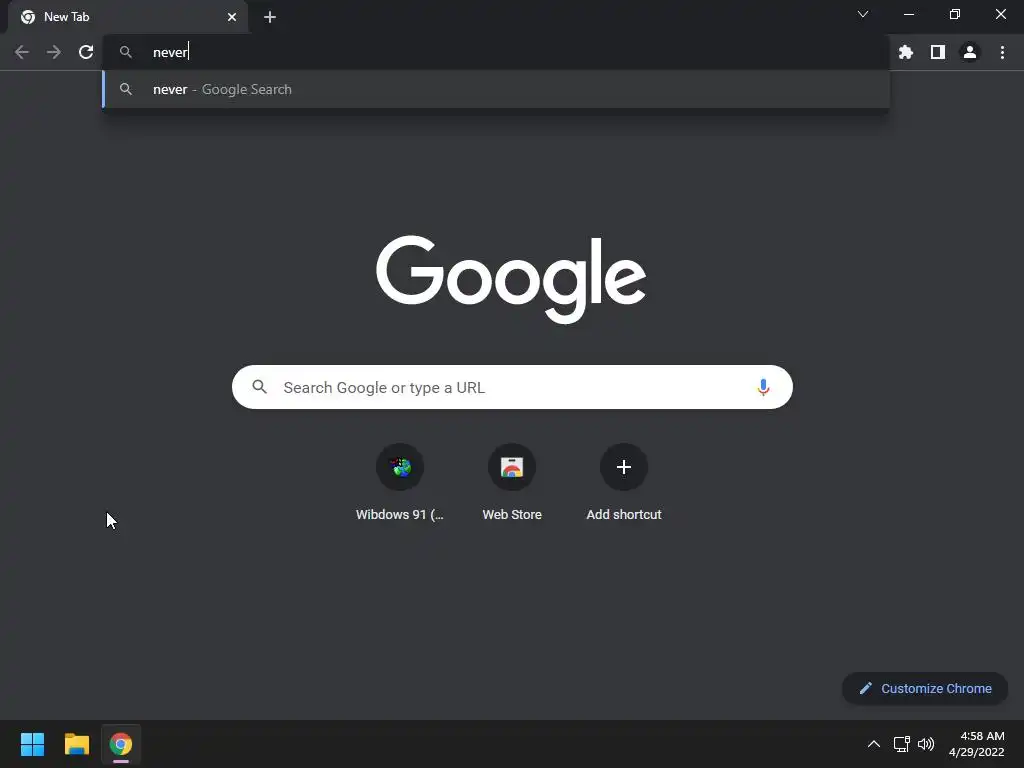
Task: Click the Google logo
Action: click(x=511, y=279)
